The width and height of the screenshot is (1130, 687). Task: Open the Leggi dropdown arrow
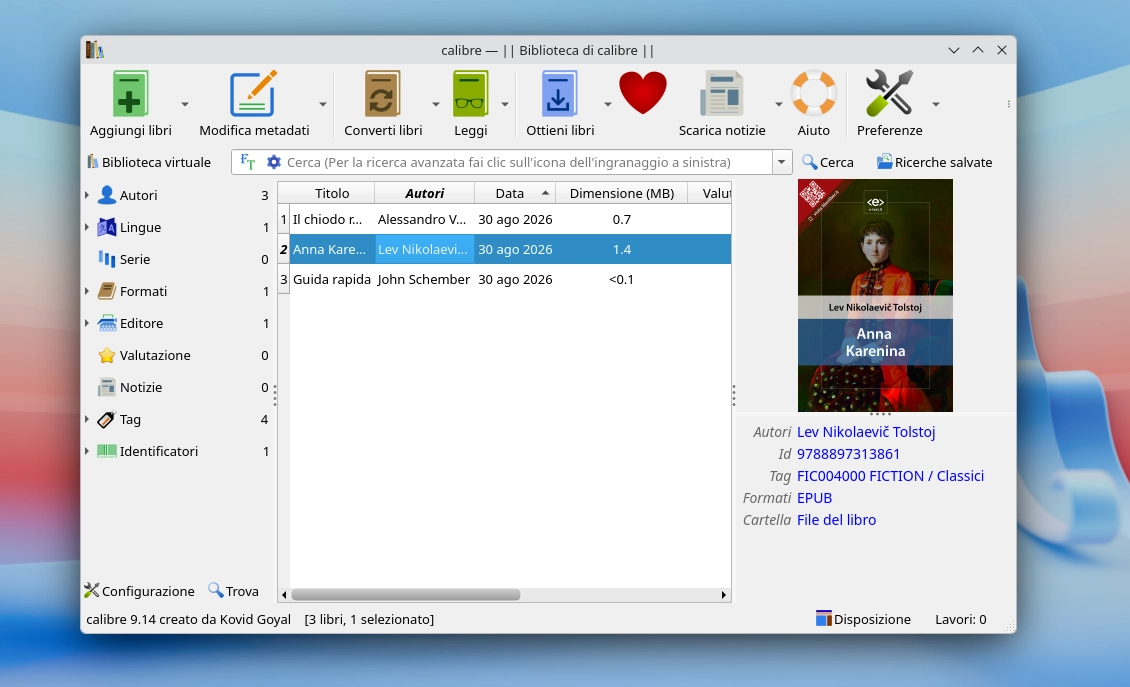pyautogui.click(x=505, y=105)
